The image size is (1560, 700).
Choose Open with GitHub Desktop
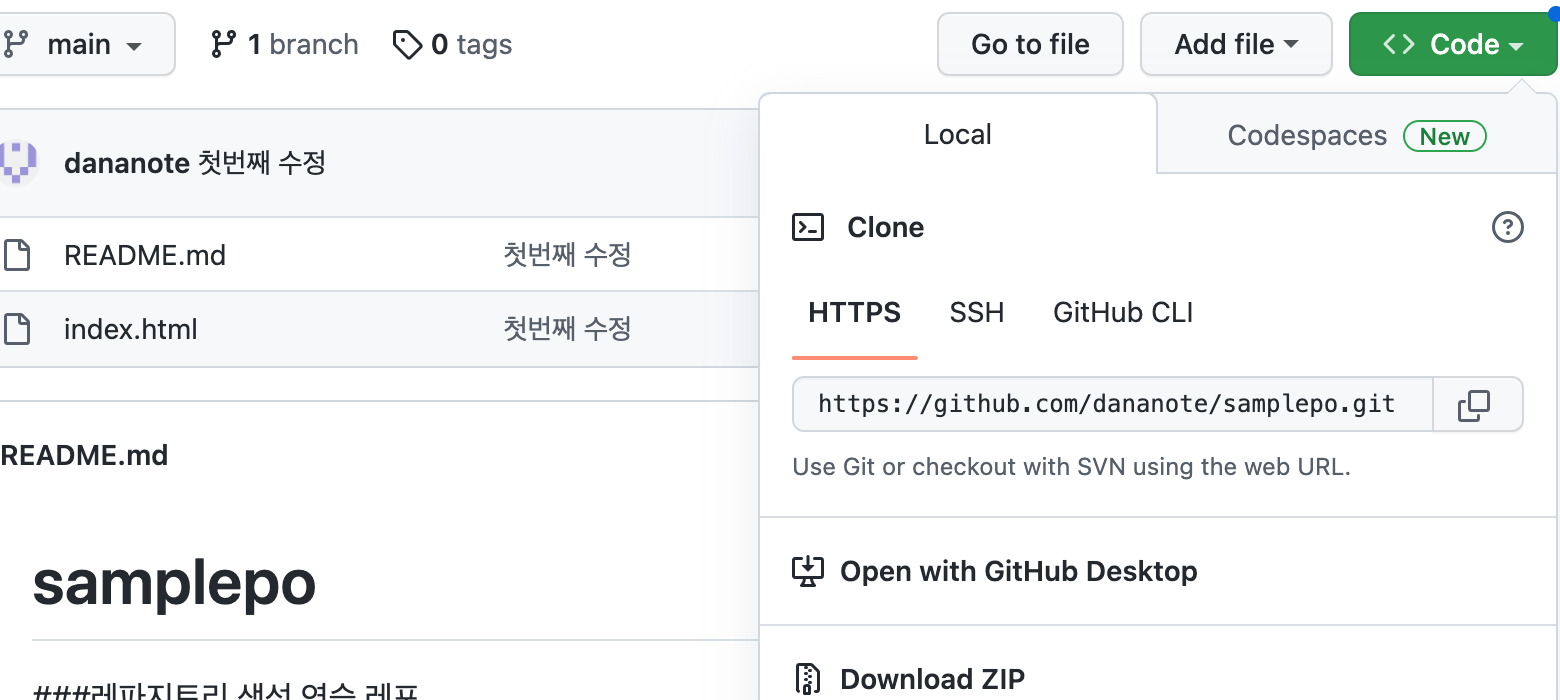coord(1018,571)
